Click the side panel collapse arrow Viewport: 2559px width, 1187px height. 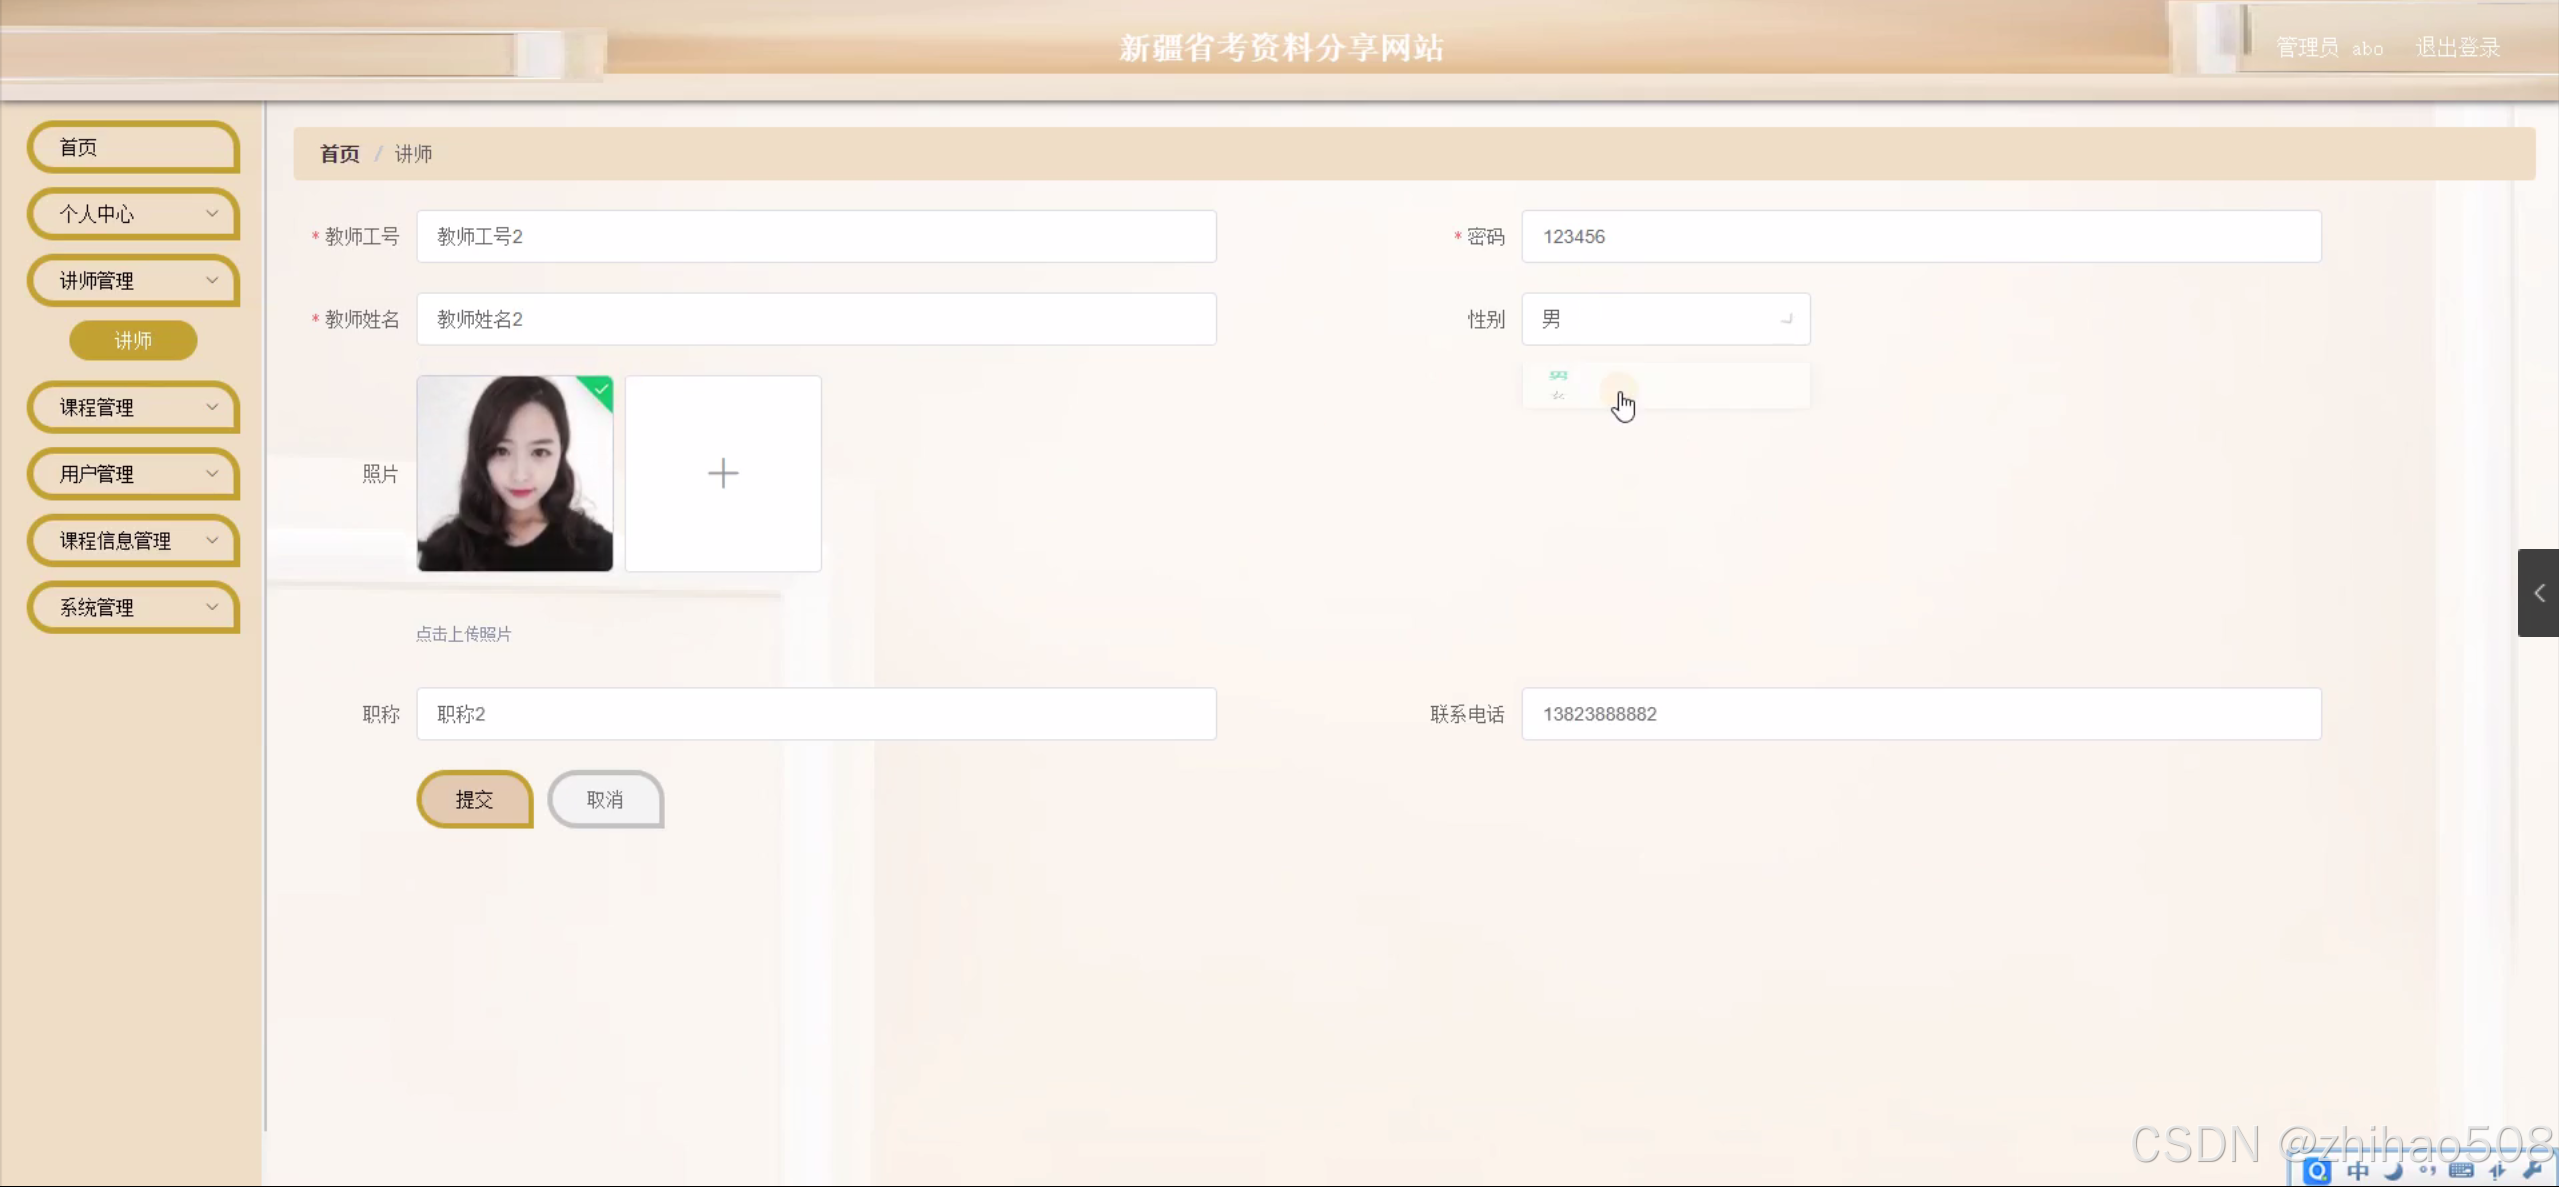click(x=2538, y=593)
